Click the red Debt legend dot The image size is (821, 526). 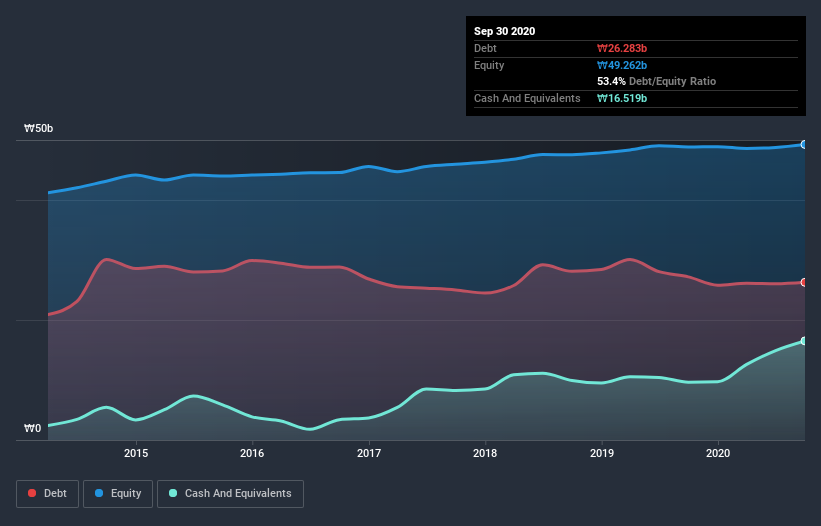pyautogui.click(x=32, y=493)
